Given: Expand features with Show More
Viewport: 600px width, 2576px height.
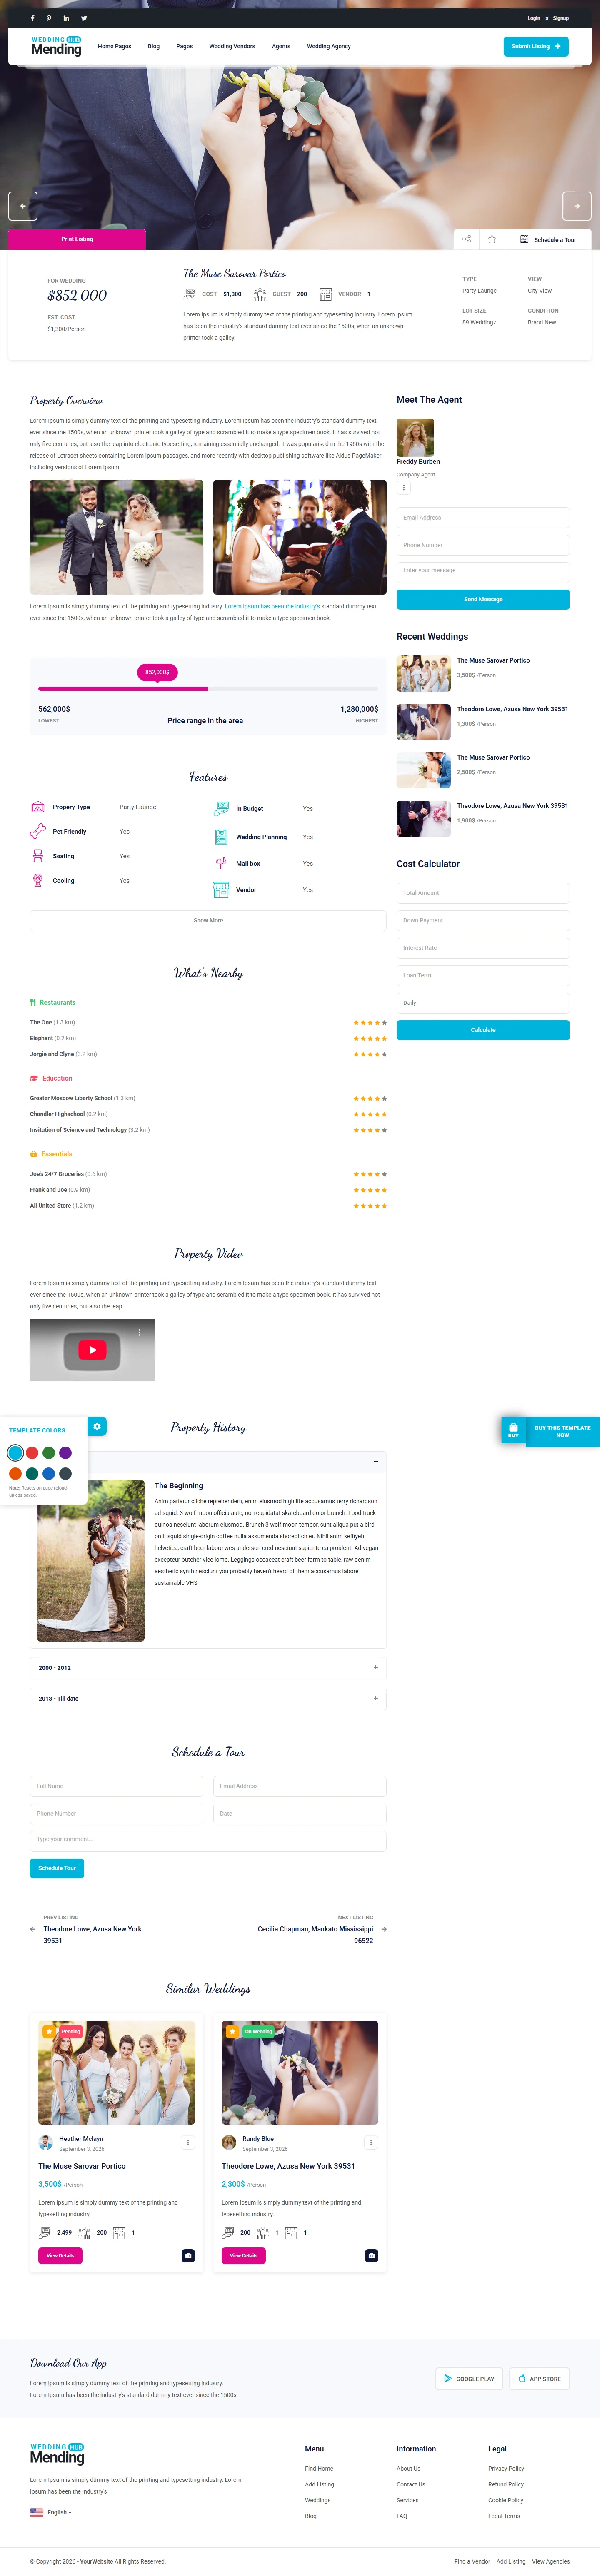Looking at the screenshot, I should pyautogui.click(x=208, y=920).
